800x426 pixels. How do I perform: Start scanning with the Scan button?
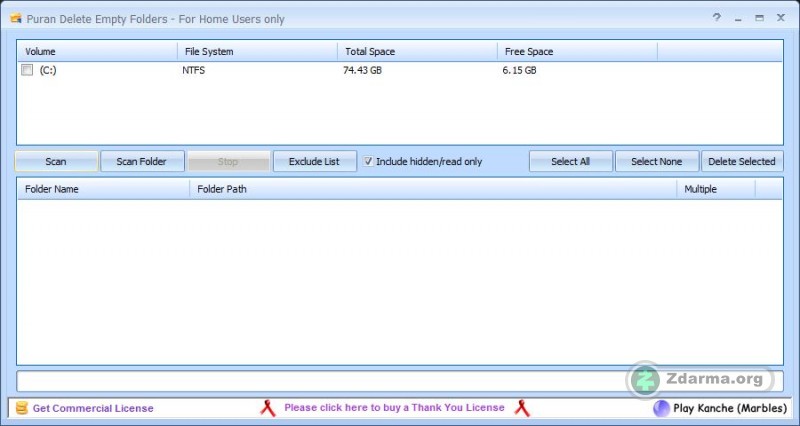(x=56, y=161)
